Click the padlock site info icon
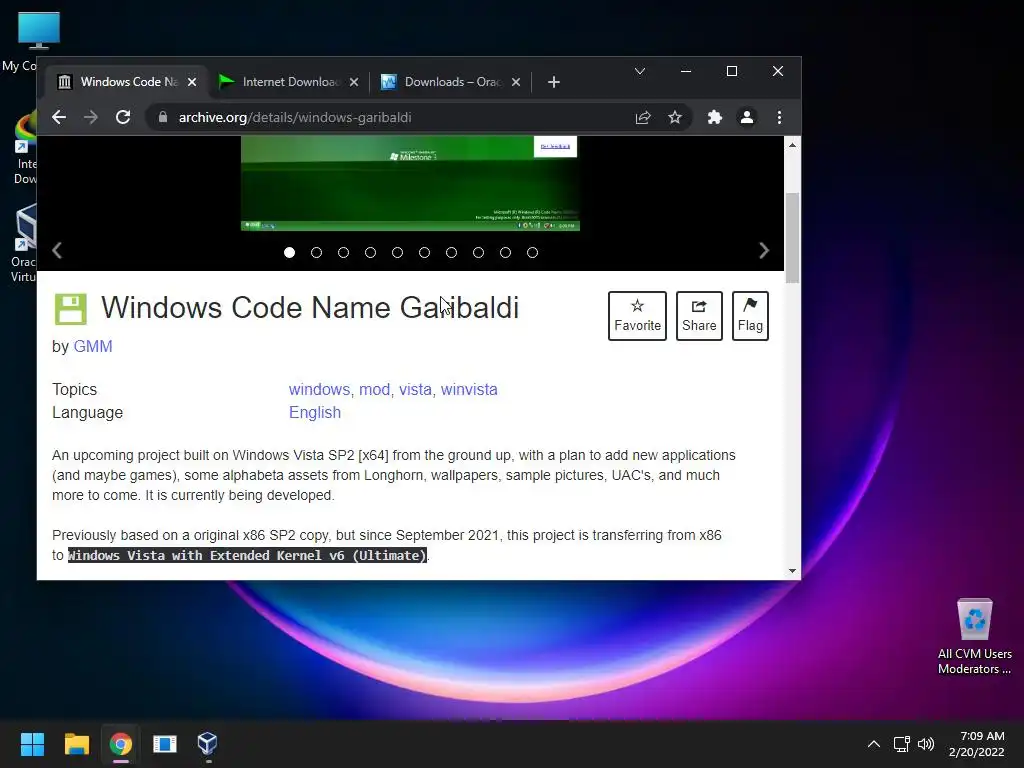Image resolution: width=1024 pixels, height=768 pixels. pyautogui.click(x=163, y=118)
